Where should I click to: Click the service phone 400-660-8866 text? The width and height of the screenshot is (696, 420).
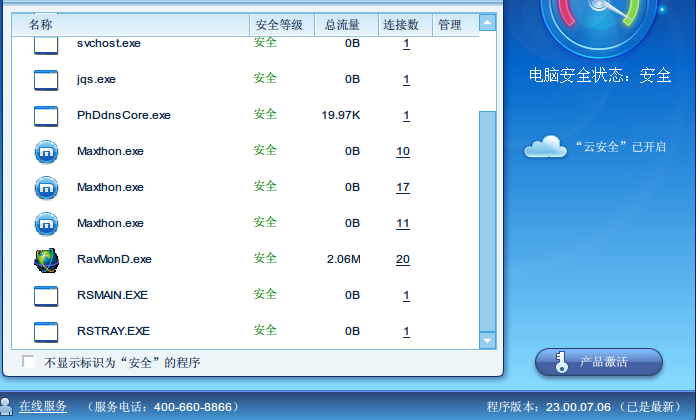(x=193, y=407)
